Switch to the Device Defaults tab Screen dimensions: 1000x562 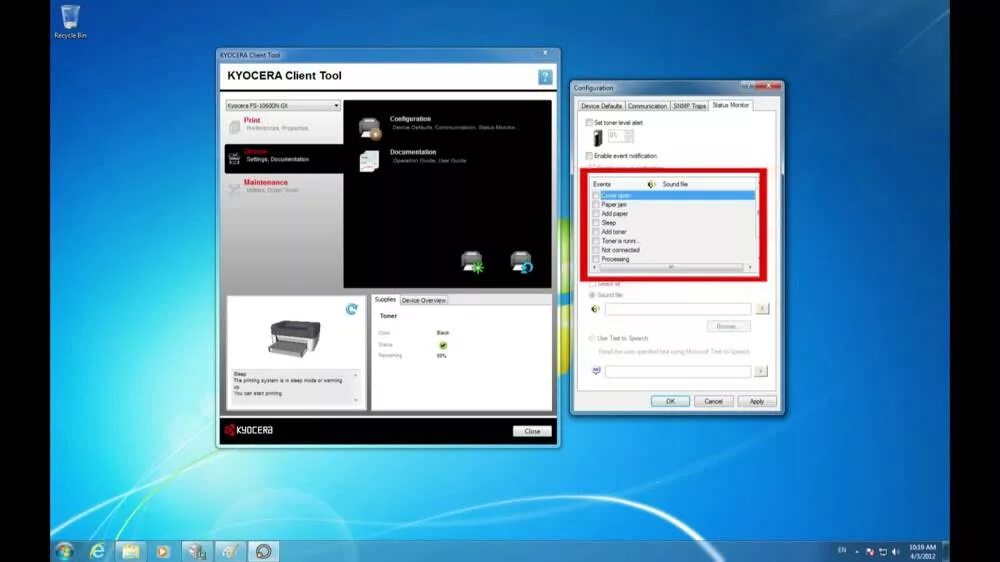(601, 106)
